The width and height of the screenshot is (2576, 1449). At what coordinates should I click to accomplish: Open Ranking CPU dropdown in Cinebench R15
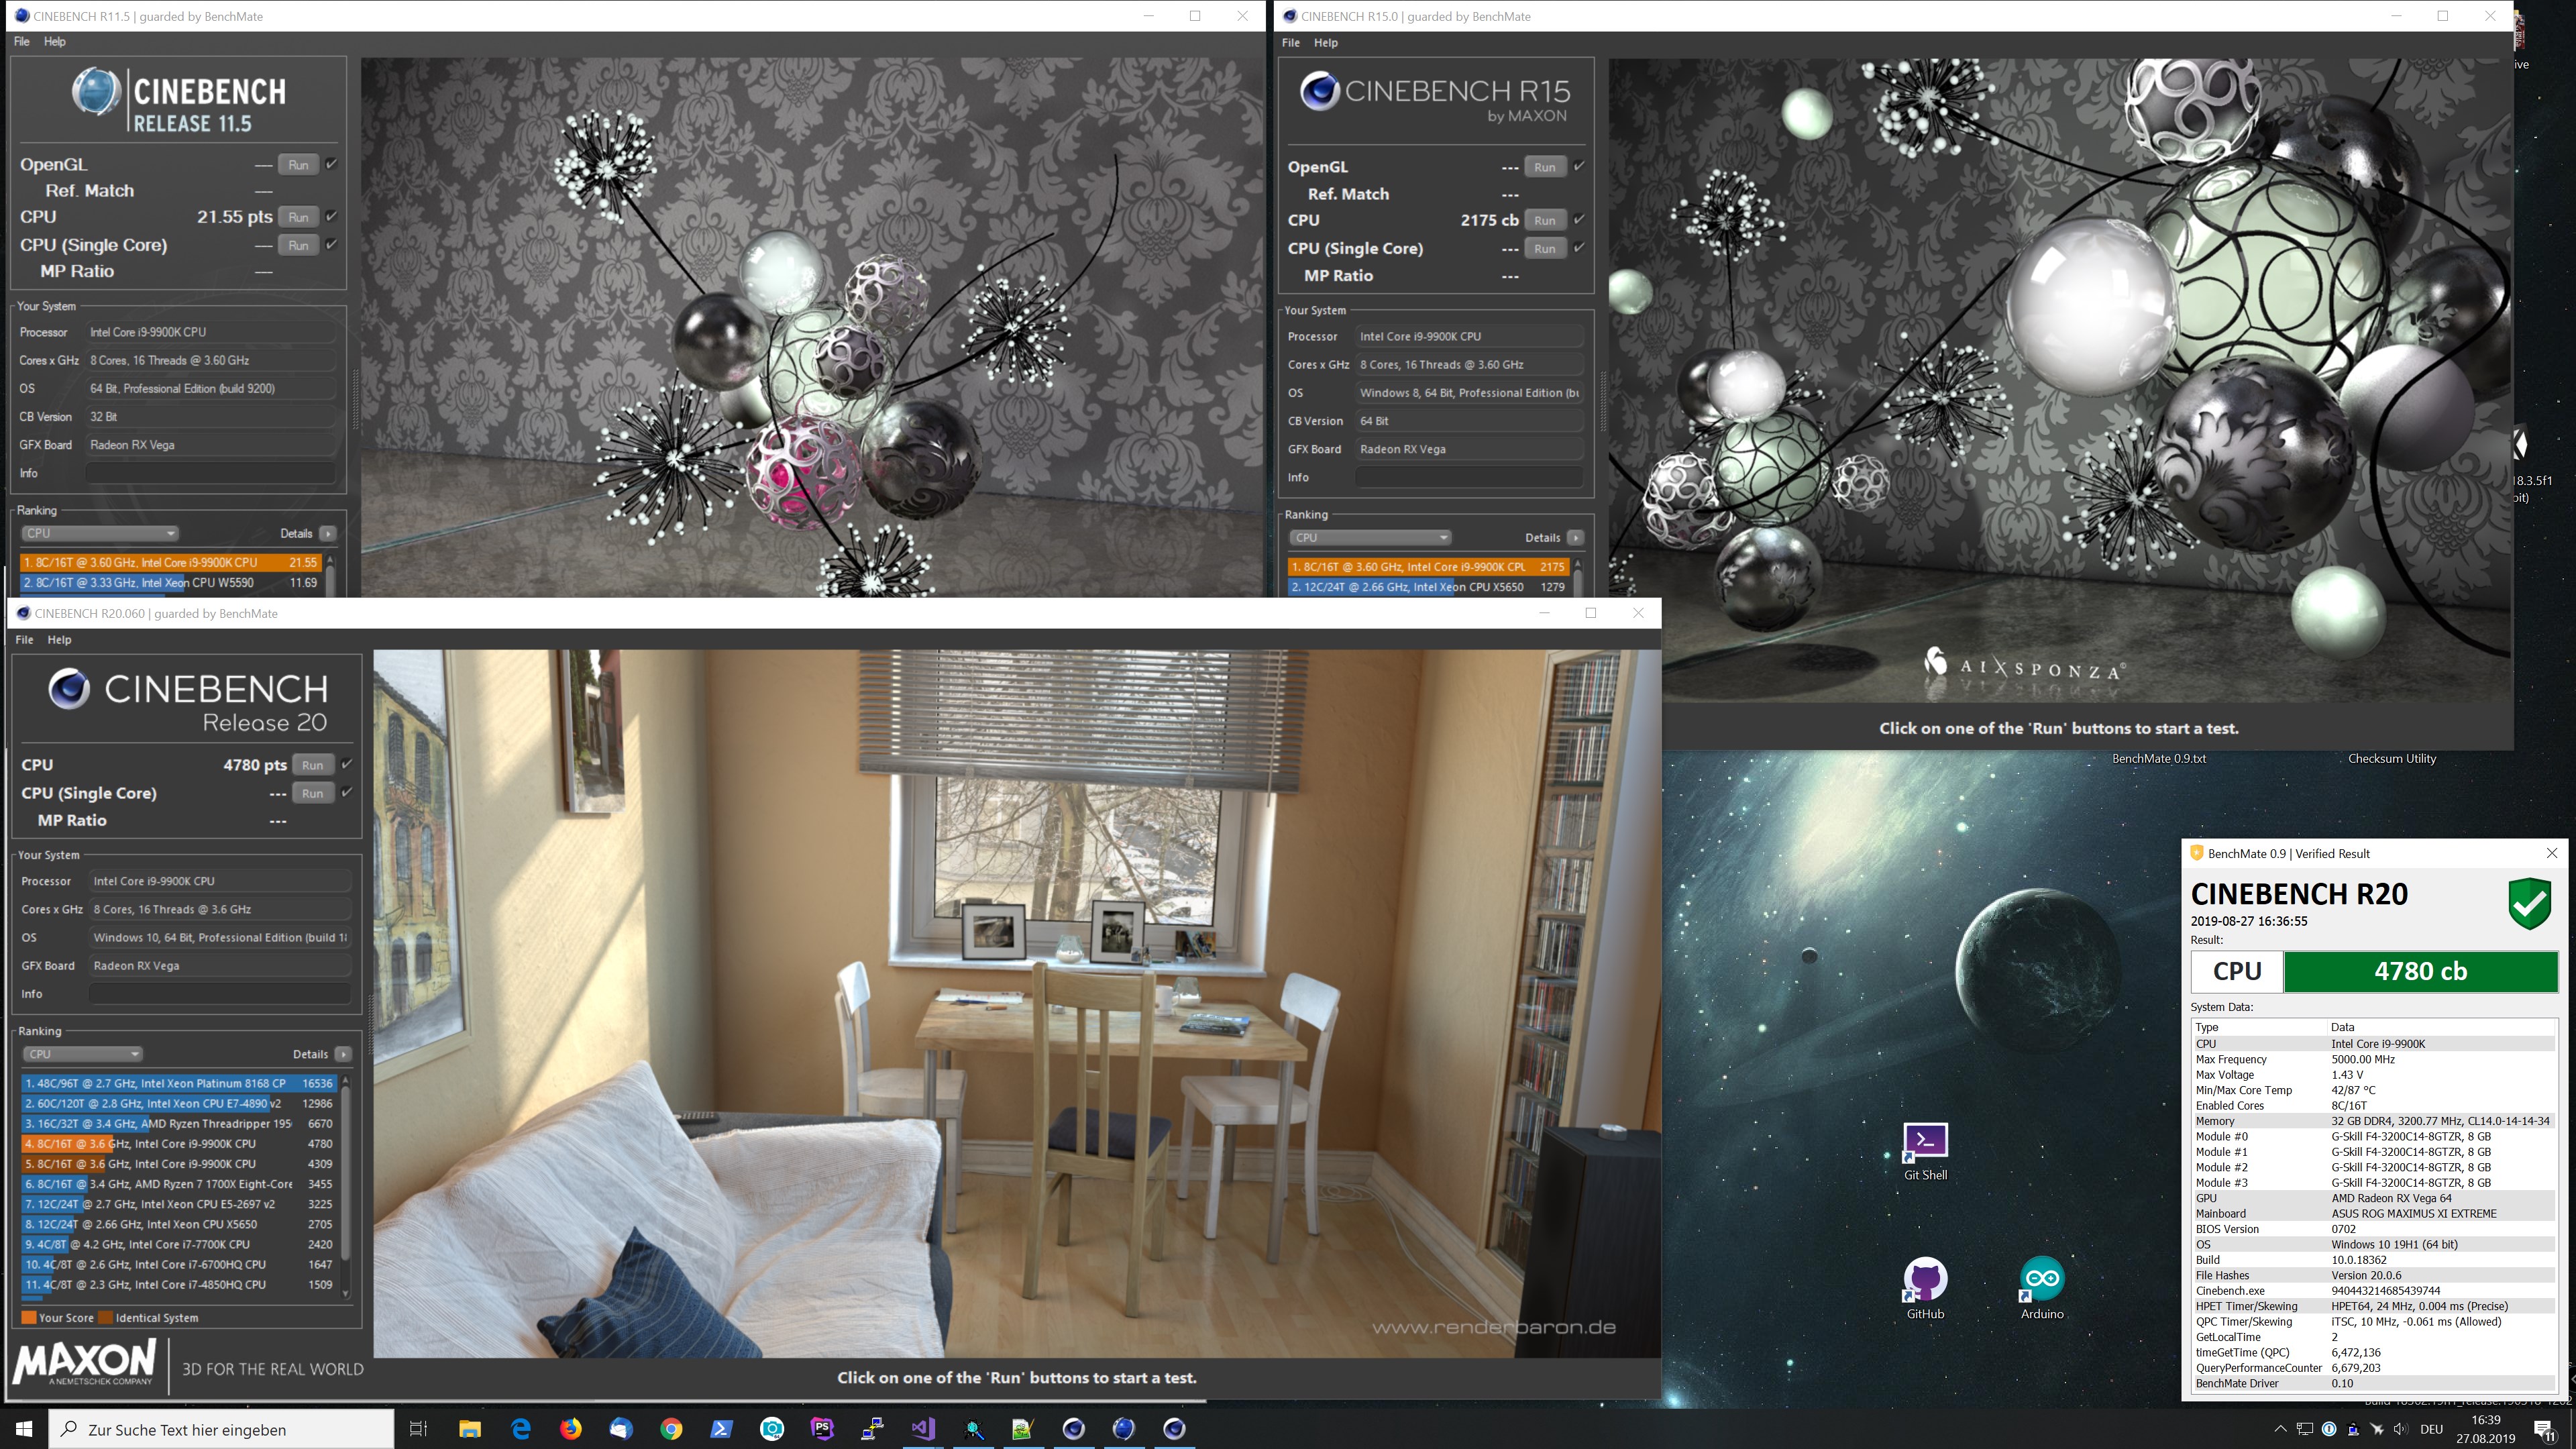[x=1369, y=537]
